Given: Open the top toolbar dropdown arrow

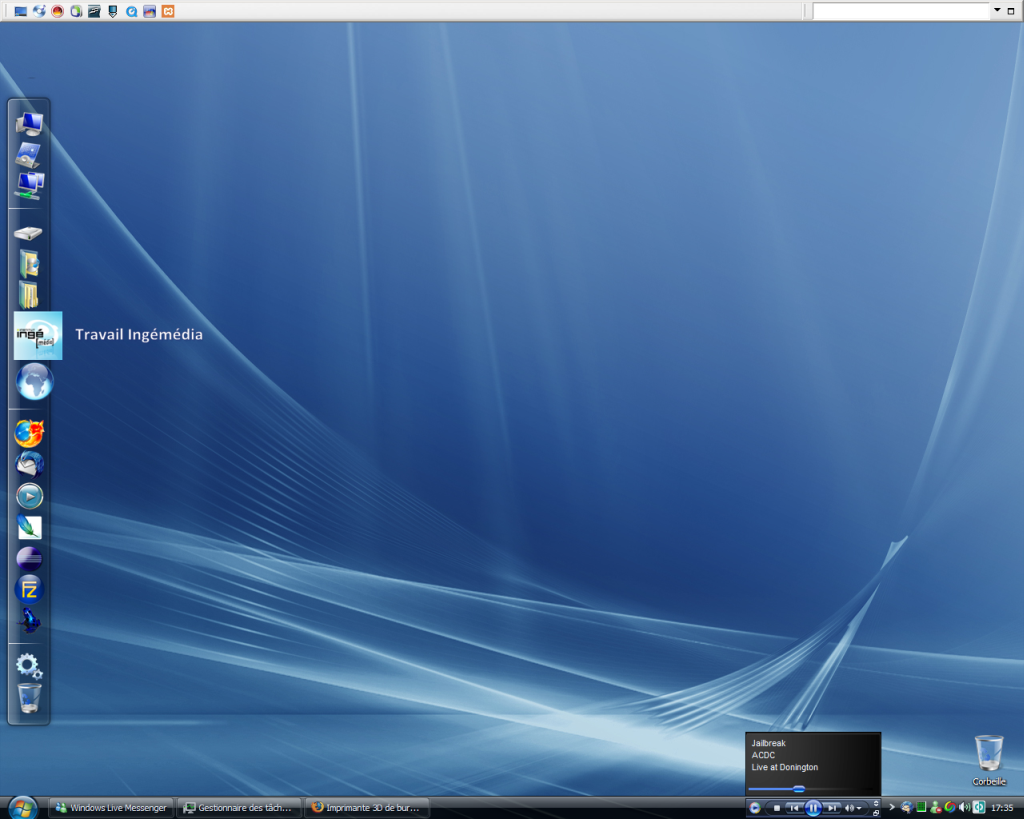Looking at the screenshot, I should (x=997, y=10).
